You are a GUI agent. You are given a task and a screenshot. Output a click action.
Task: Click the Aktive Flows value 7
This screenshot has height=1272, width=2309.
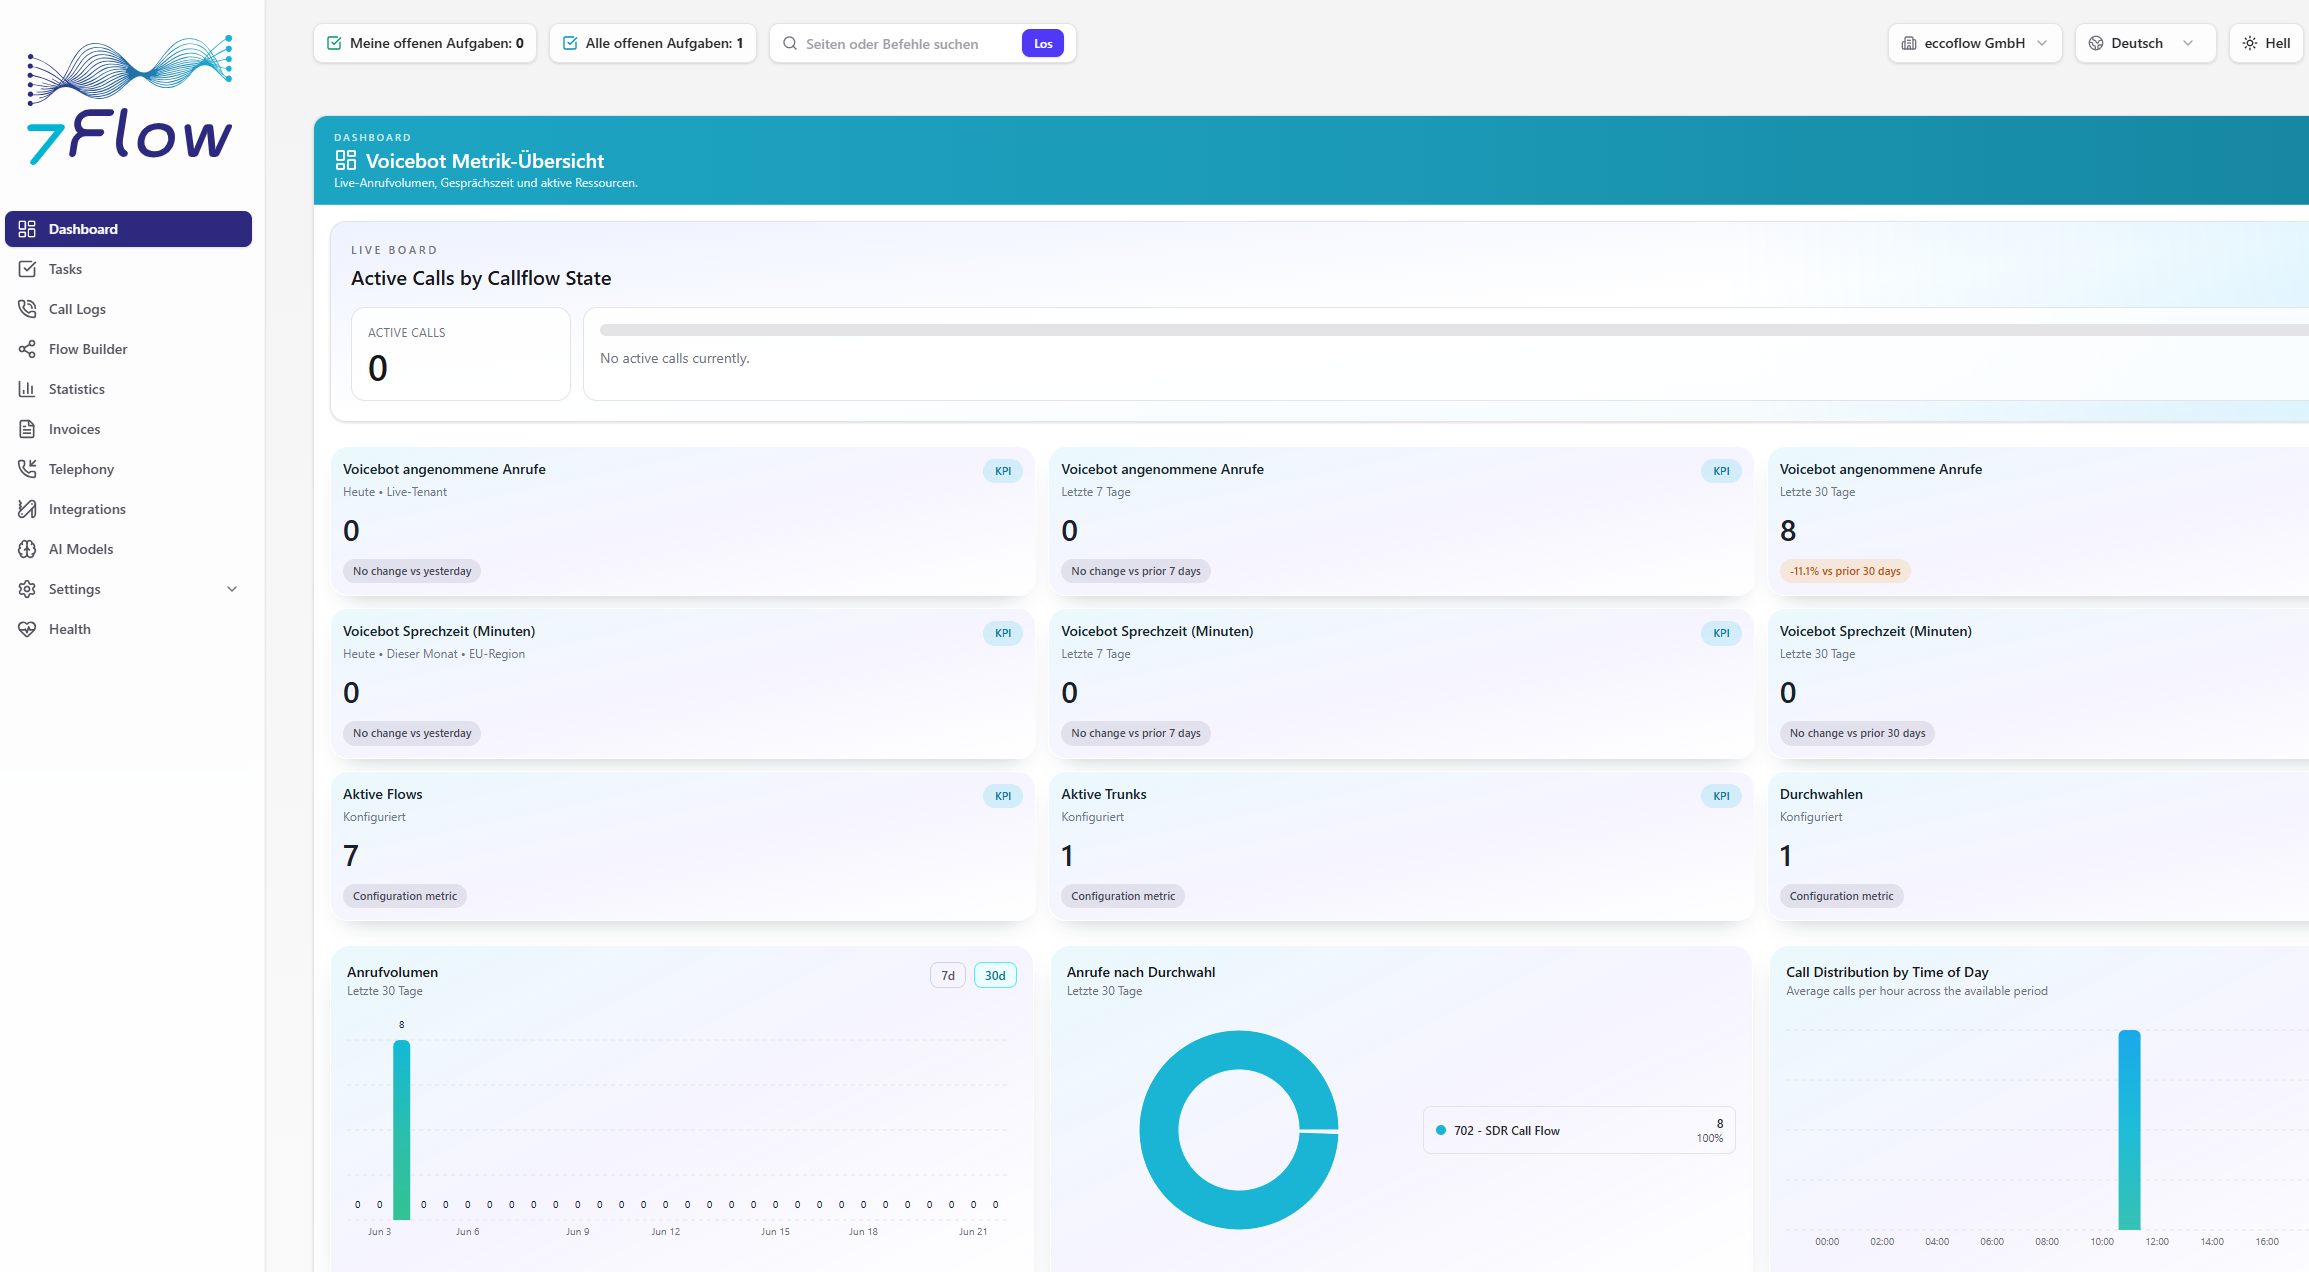[x=351, y=856]
